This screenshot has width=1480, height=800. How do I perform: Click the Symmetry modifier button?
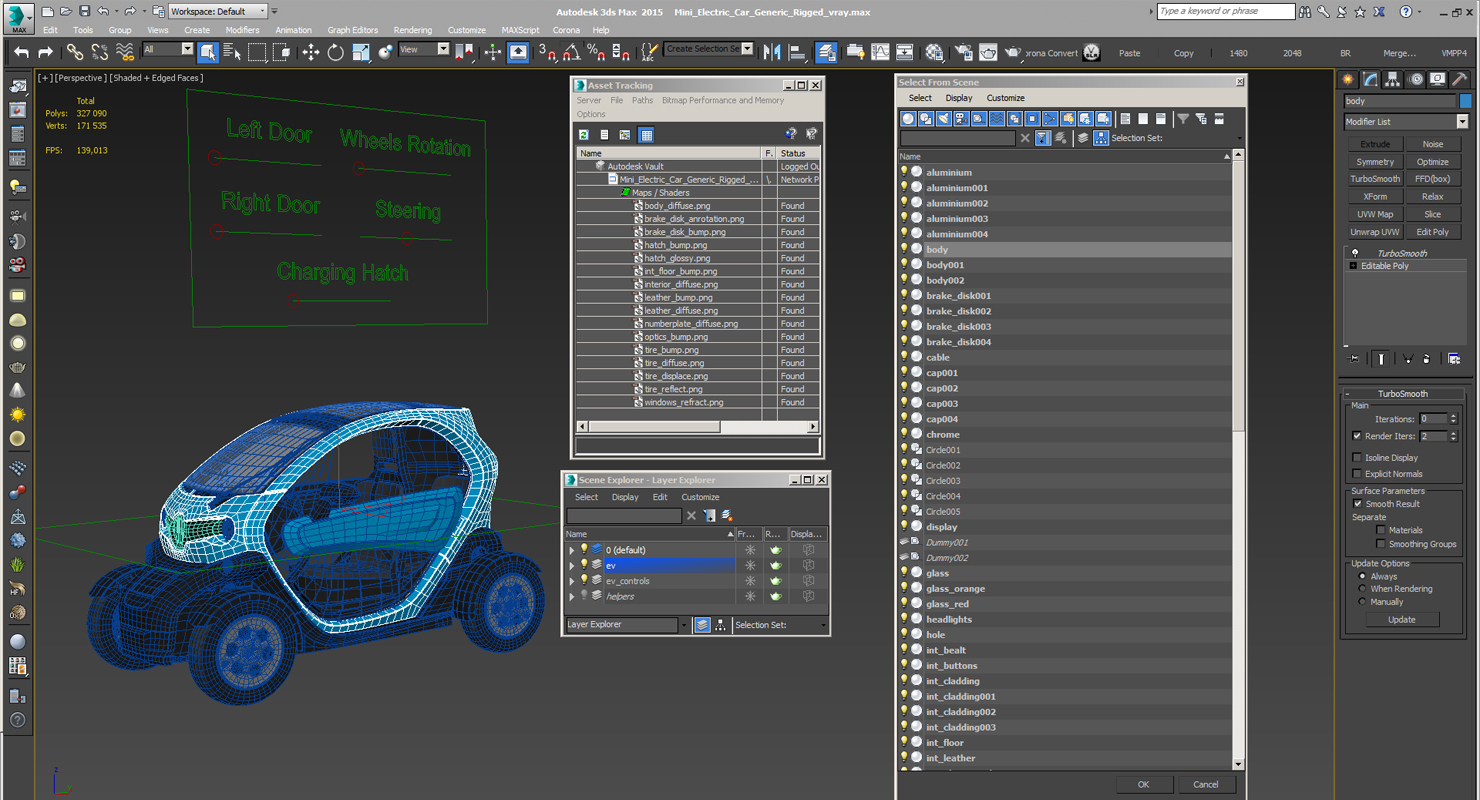point(1375,162)
